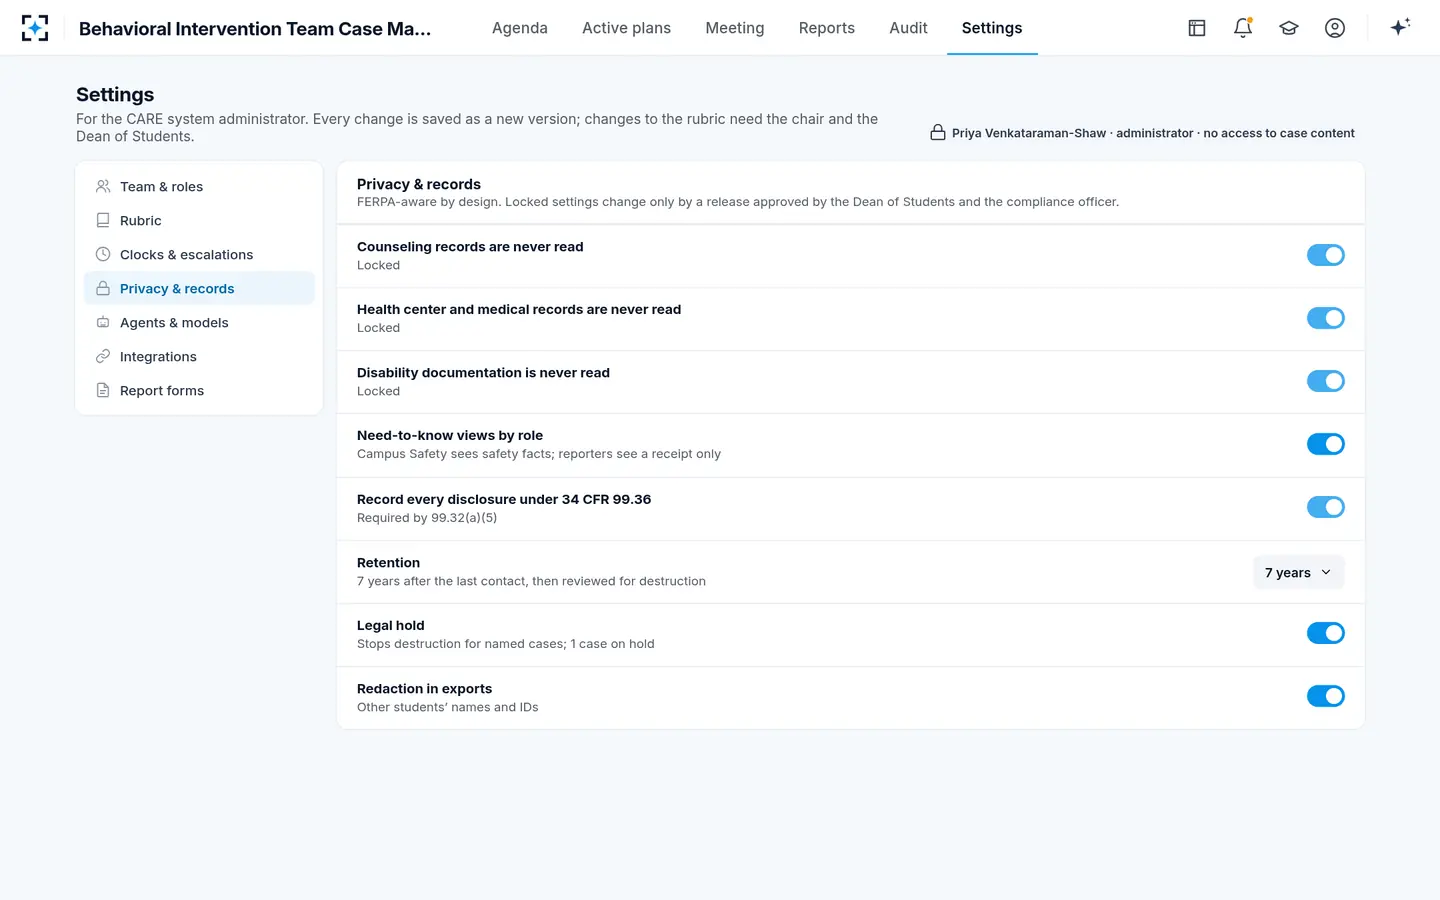Toggle Record every disclosure under 34 CFR
The image size is (1440, 900).
coord(1325,507)
